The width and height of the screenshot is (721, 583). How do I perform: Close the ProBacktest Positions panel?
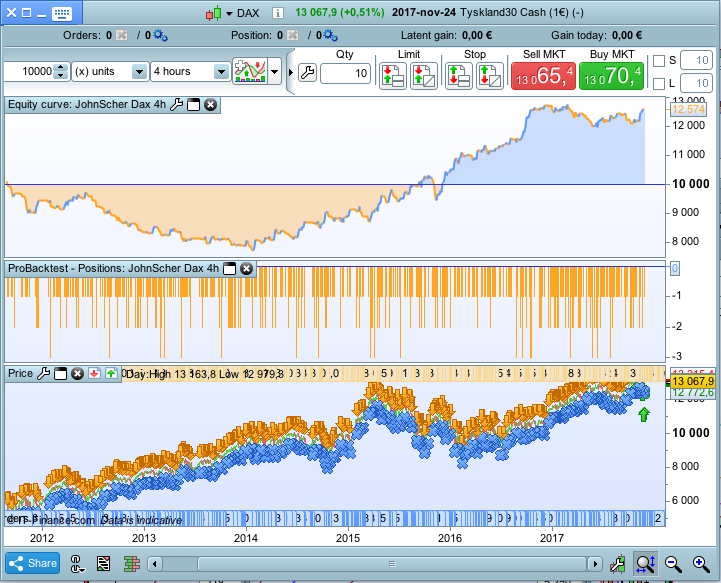pos(246,269)
